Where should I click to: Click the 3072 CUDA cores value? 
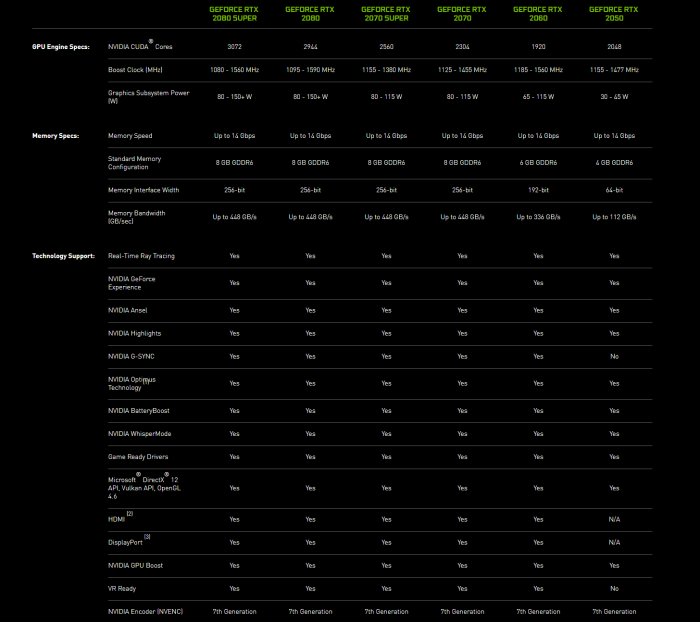[x=234, y=47]
